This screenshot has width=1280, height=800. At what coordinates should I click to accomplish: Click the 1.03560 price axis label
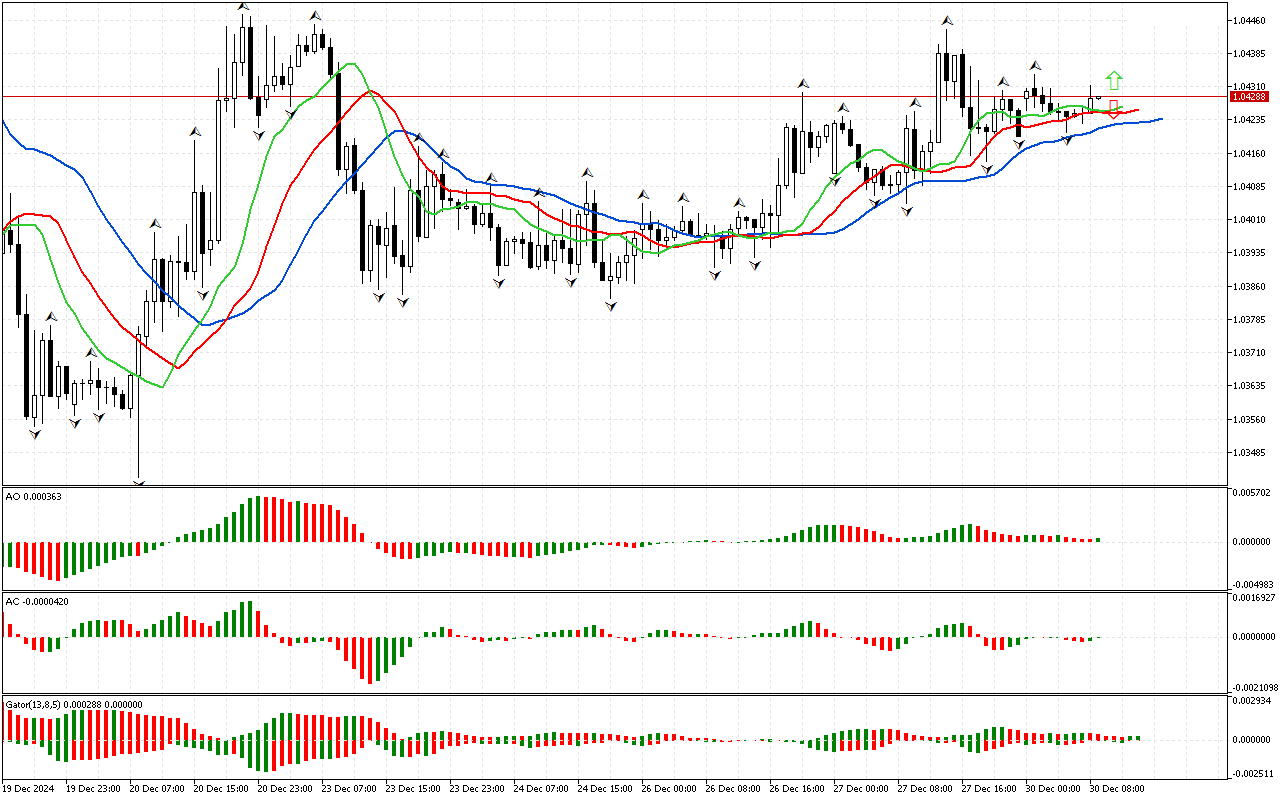pyautogui.click(x=1251, y=419)
